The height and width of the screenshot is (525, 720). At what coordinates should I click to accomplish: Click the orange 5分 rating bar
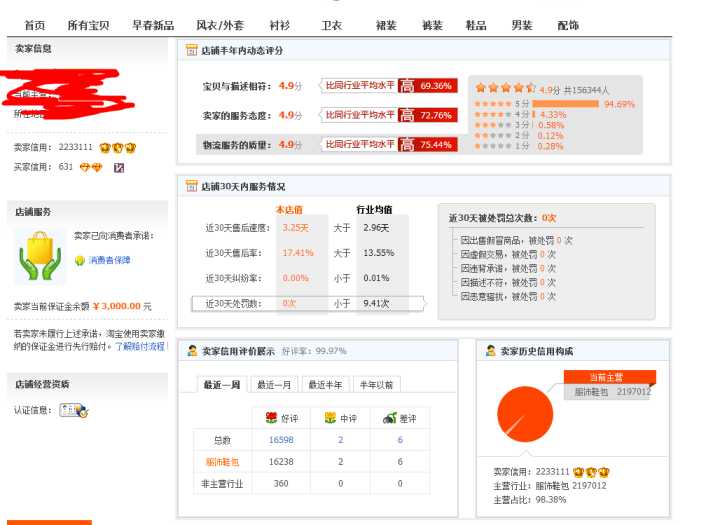tap(566, 104)
